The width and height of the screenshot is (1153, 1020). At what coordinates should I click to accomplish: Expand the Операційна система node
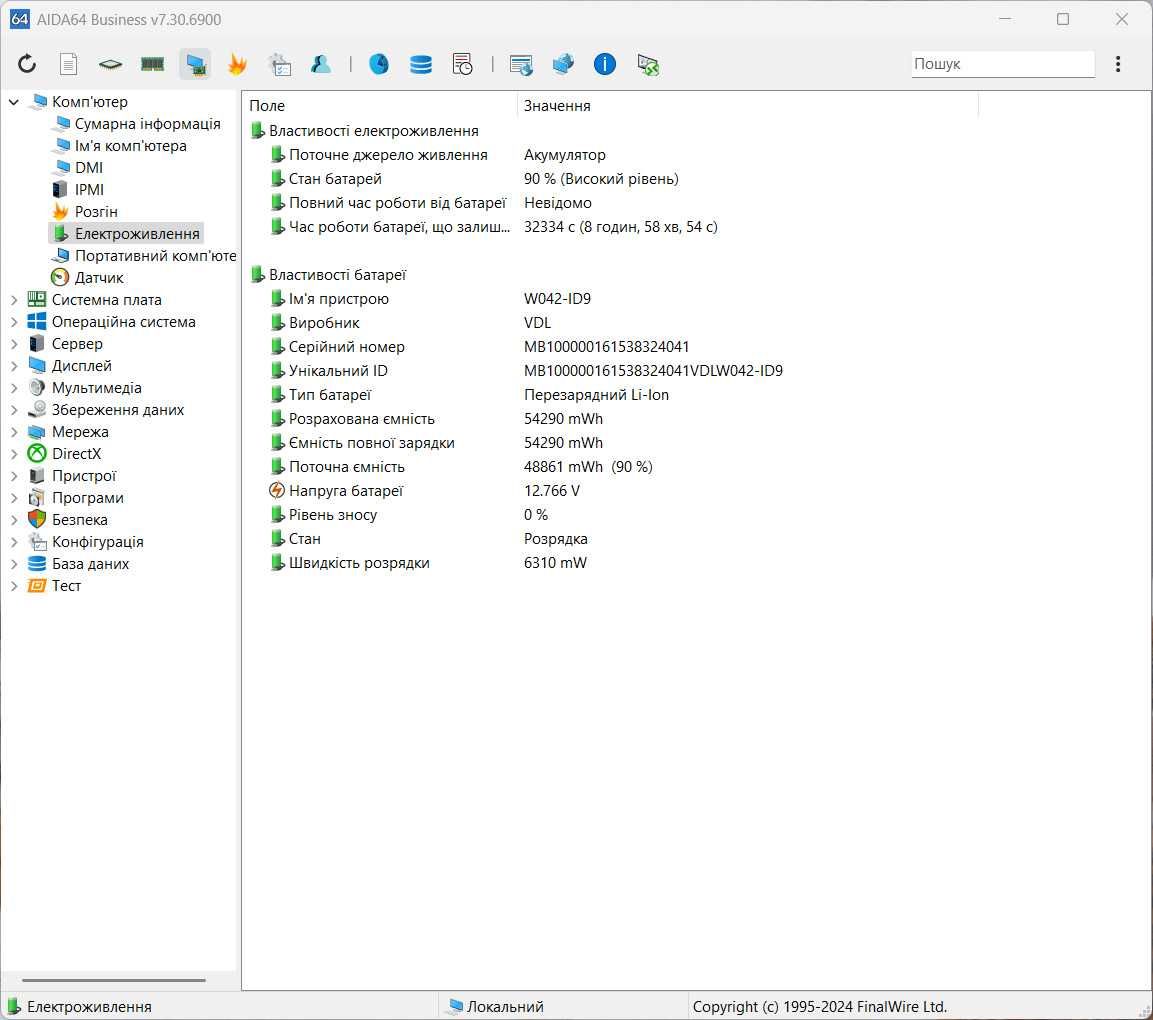(14, 322)
